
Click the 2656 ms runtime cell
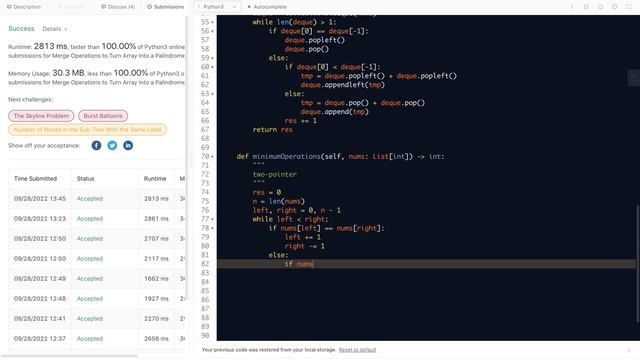pos(156,339)
